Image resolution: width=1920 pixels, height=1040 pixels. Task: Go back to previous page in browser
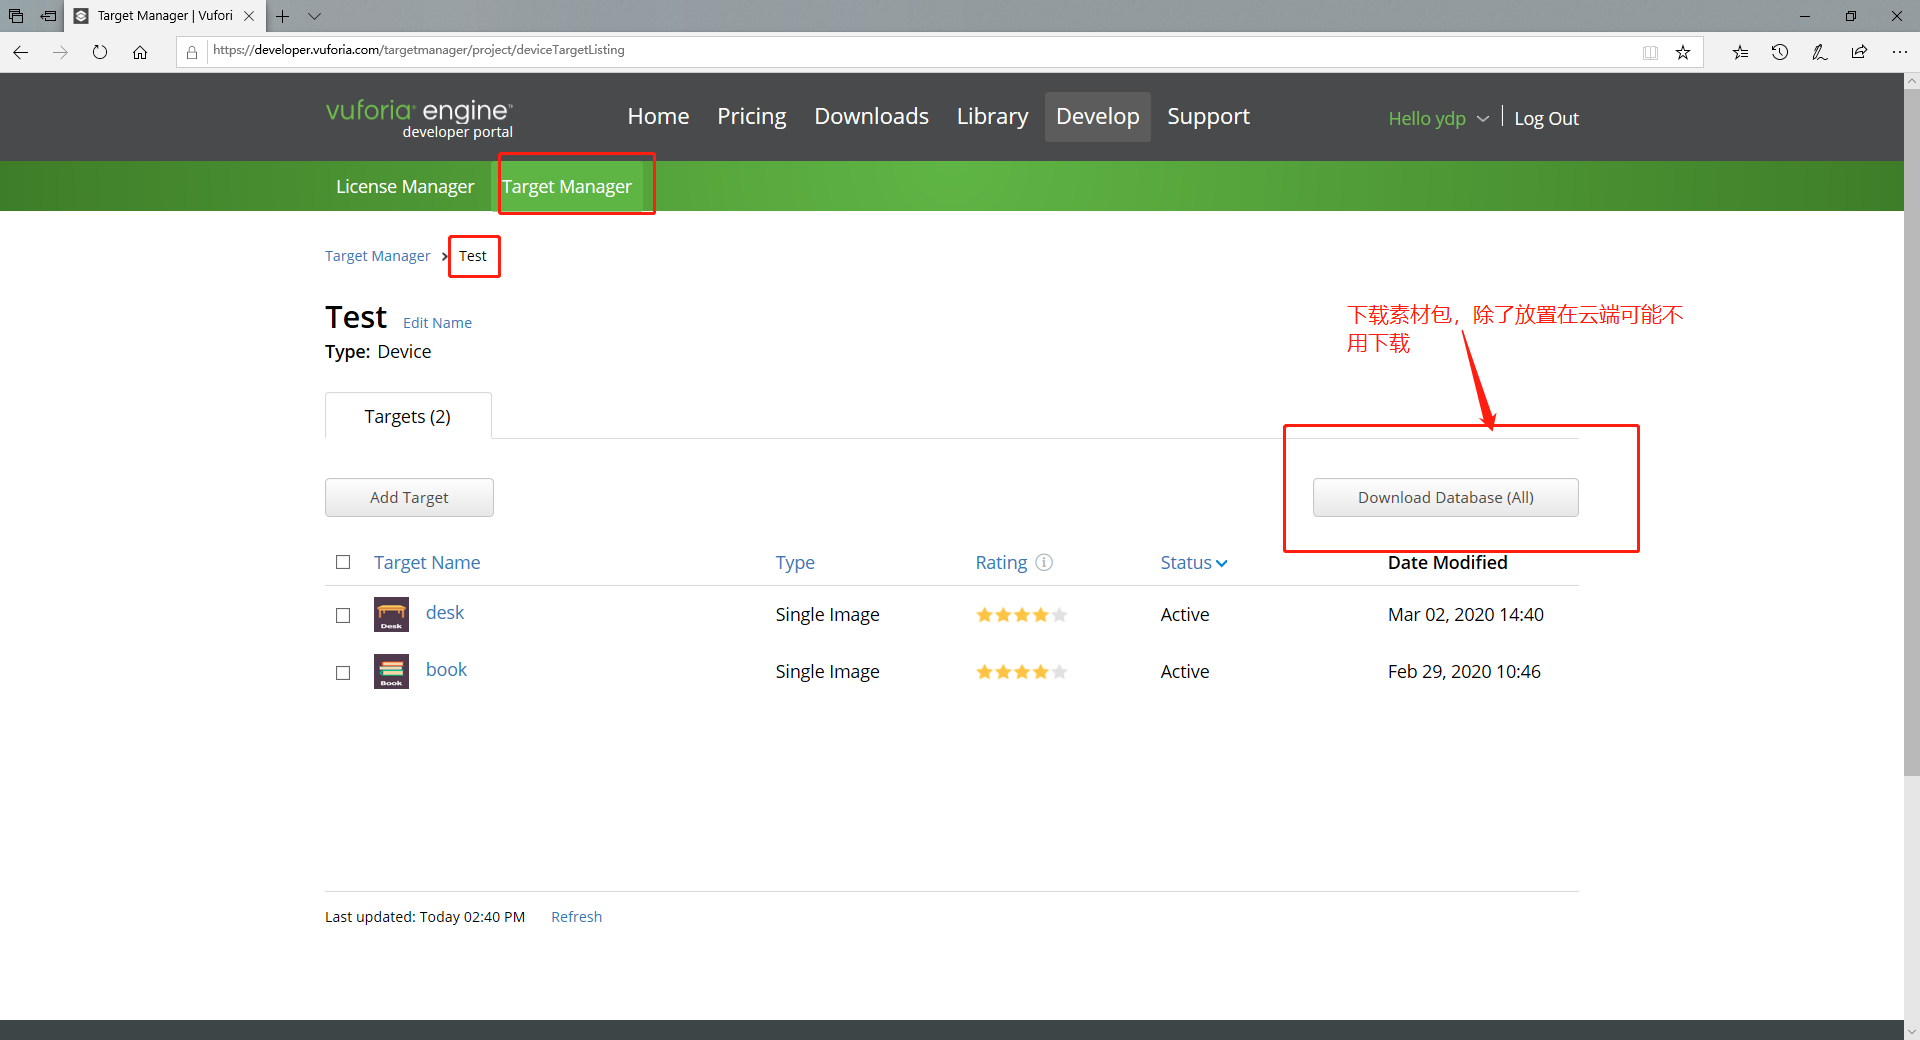click(20, 52)
